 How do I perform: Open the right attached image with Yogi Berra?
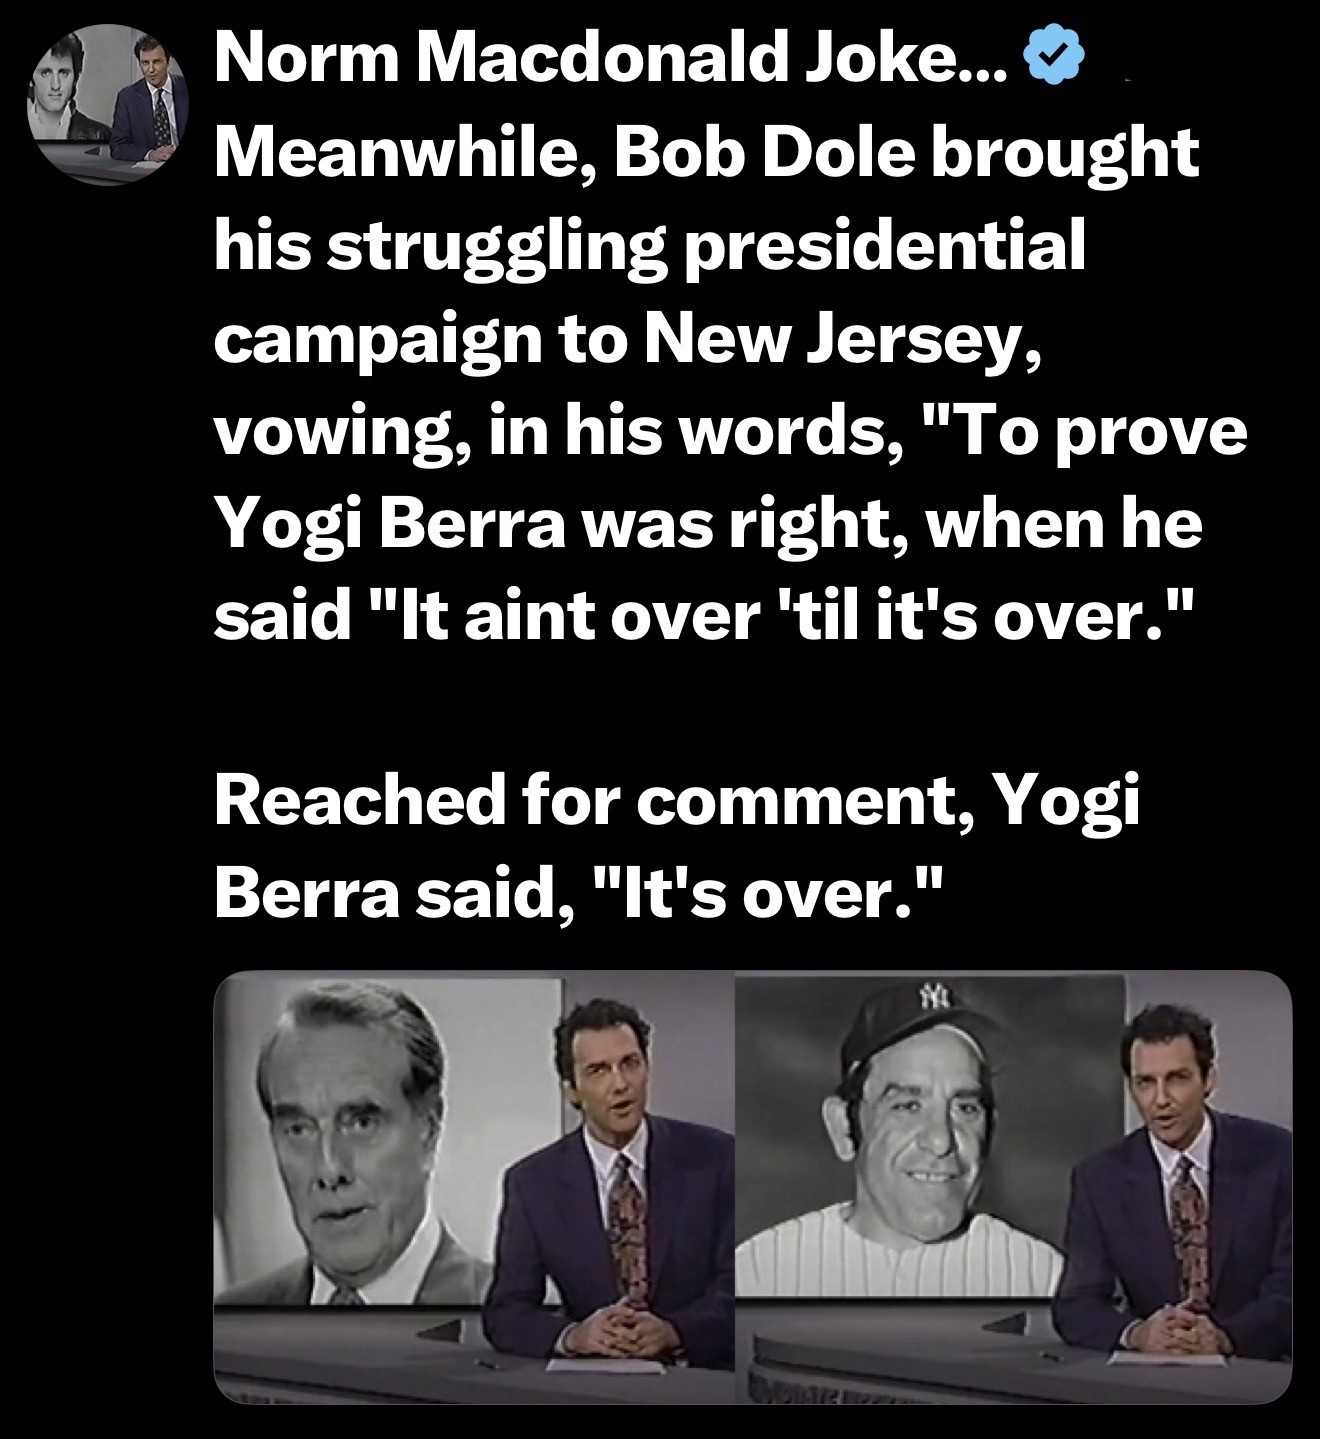click(x=1015, y=1188)
